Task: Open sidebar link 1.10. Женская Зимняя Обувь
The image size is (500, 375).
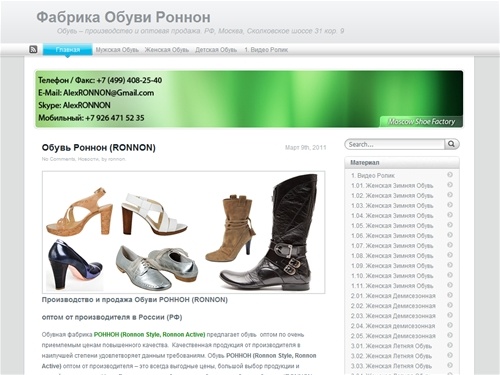Action: 392,276
